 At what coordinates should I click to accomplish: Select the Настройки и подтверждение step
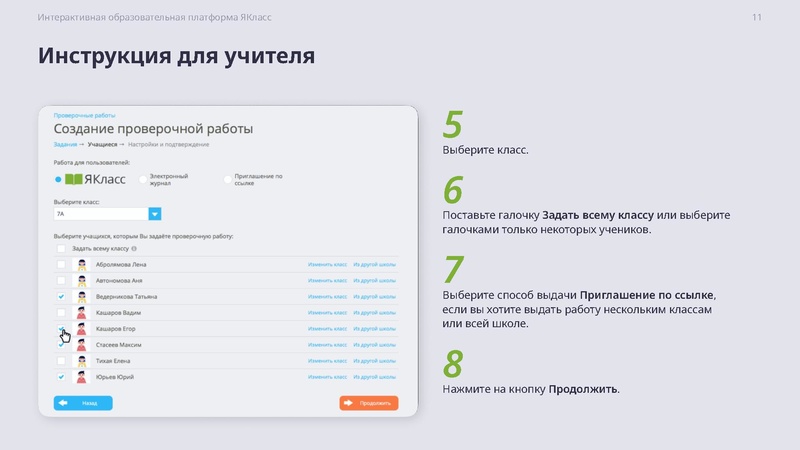(x=168, y=144)
